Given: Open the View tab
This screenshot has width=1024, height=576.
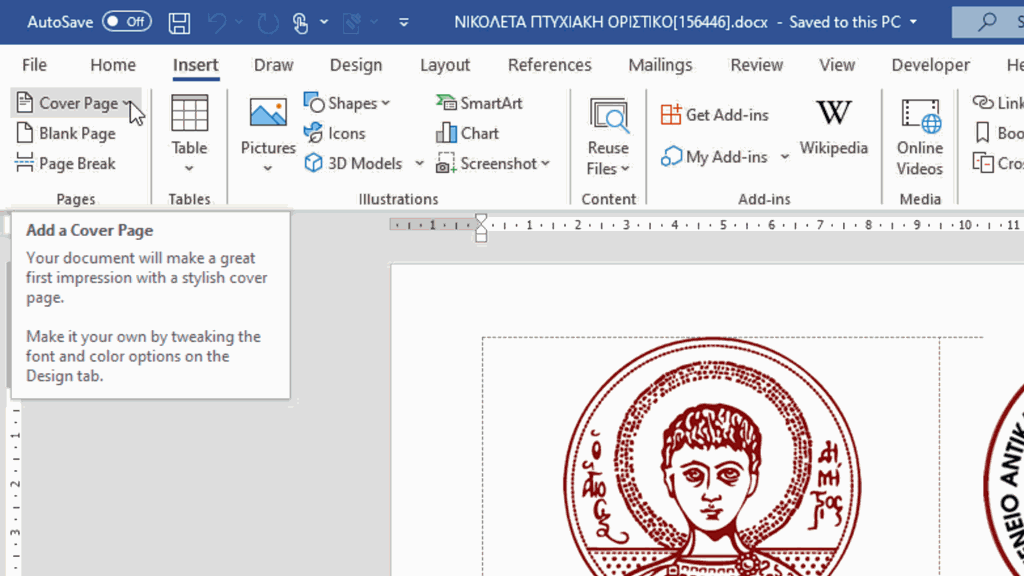Looking at the screenshot, I should coord(837,65).
